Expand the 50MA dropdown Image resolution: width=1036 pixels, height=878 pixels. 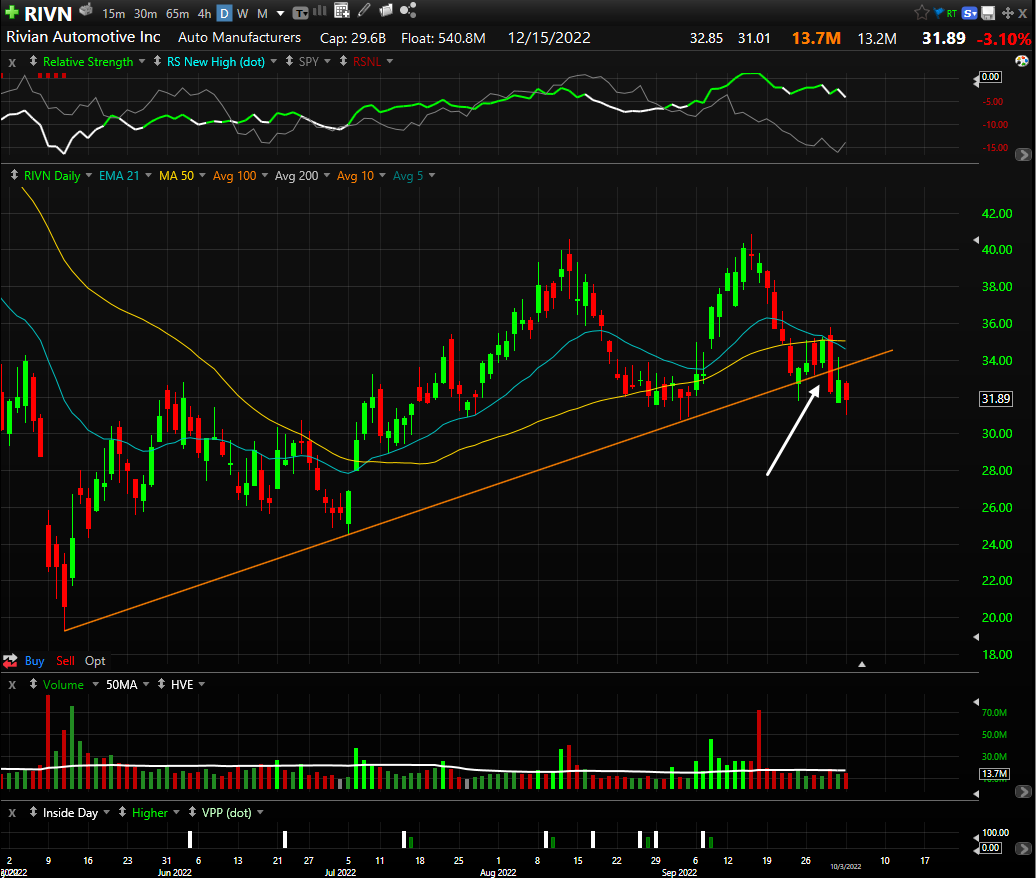146,684
